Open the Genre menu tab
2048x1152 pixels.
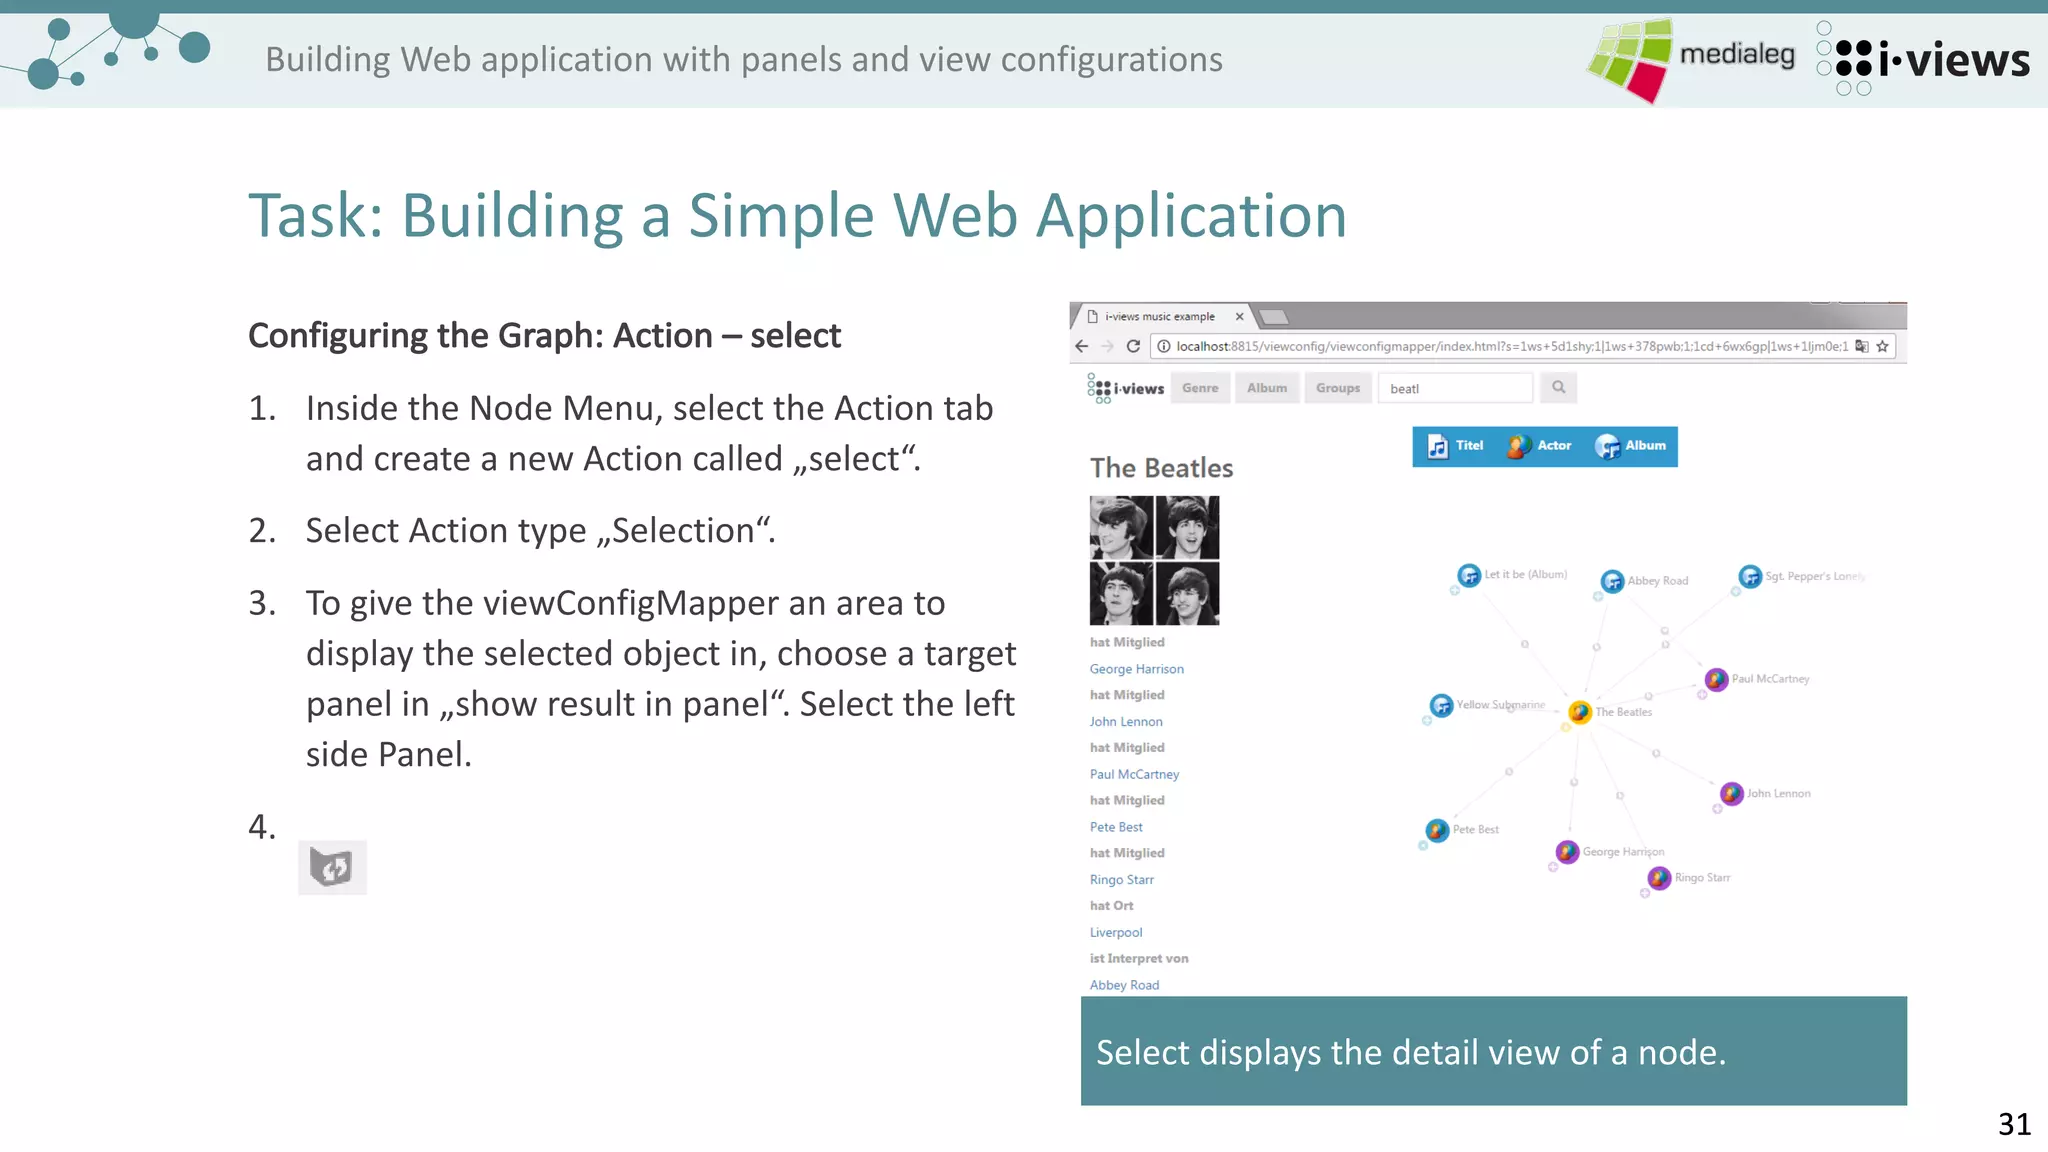(1200, 388)
